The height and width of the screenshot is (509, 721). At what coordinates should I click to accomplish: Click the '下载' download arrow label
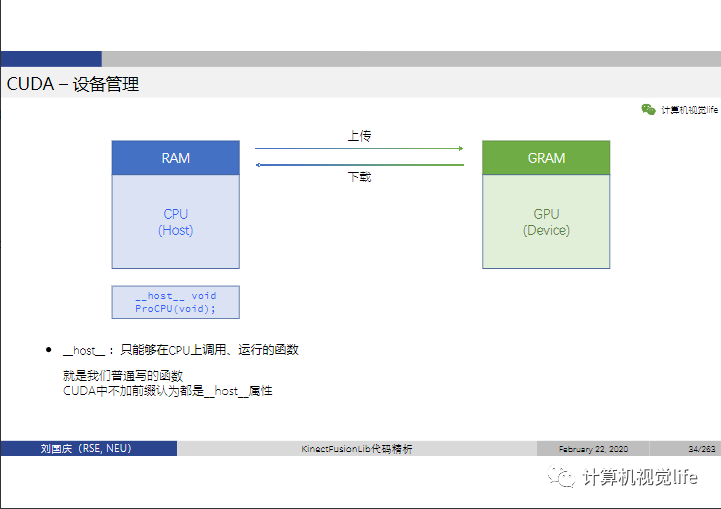(359, 177)
